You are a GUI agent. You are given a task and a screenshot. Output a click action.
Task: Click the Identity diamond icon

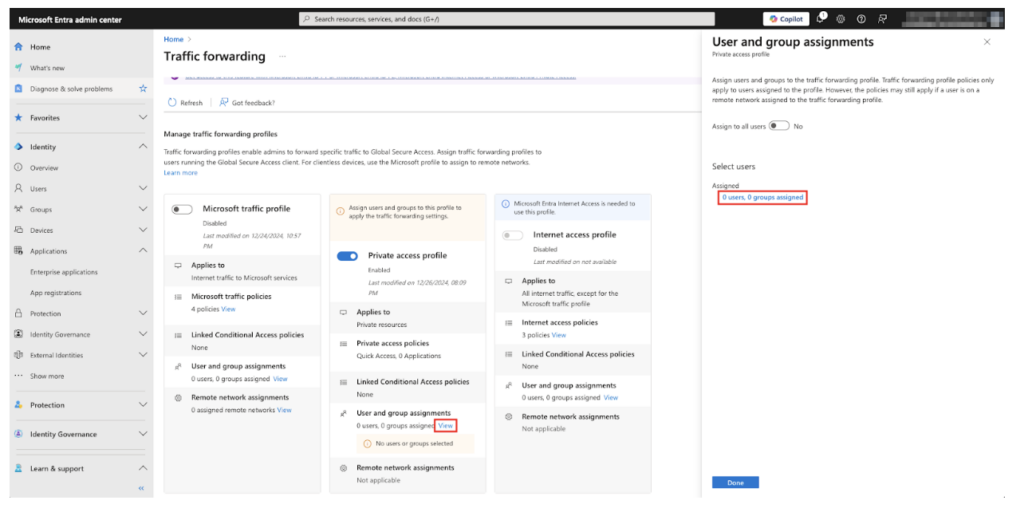tap(19, 147)
